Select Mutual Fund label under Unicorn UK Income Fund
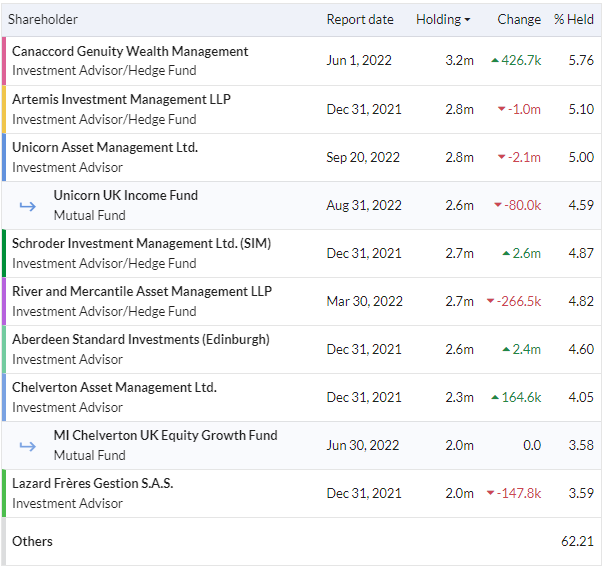This screenshot has height=570, width=604. (x=89, y=215)
